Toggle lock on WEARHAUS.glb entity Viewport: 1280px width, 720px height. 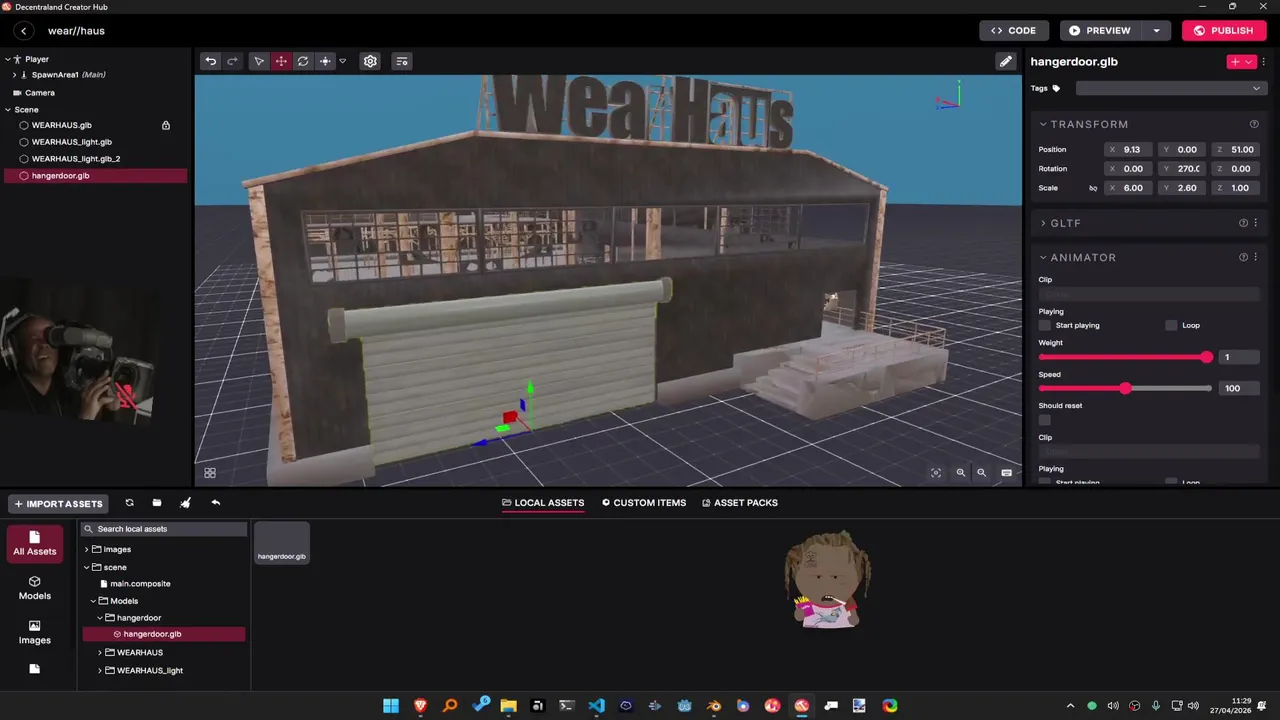coord(166,125)
